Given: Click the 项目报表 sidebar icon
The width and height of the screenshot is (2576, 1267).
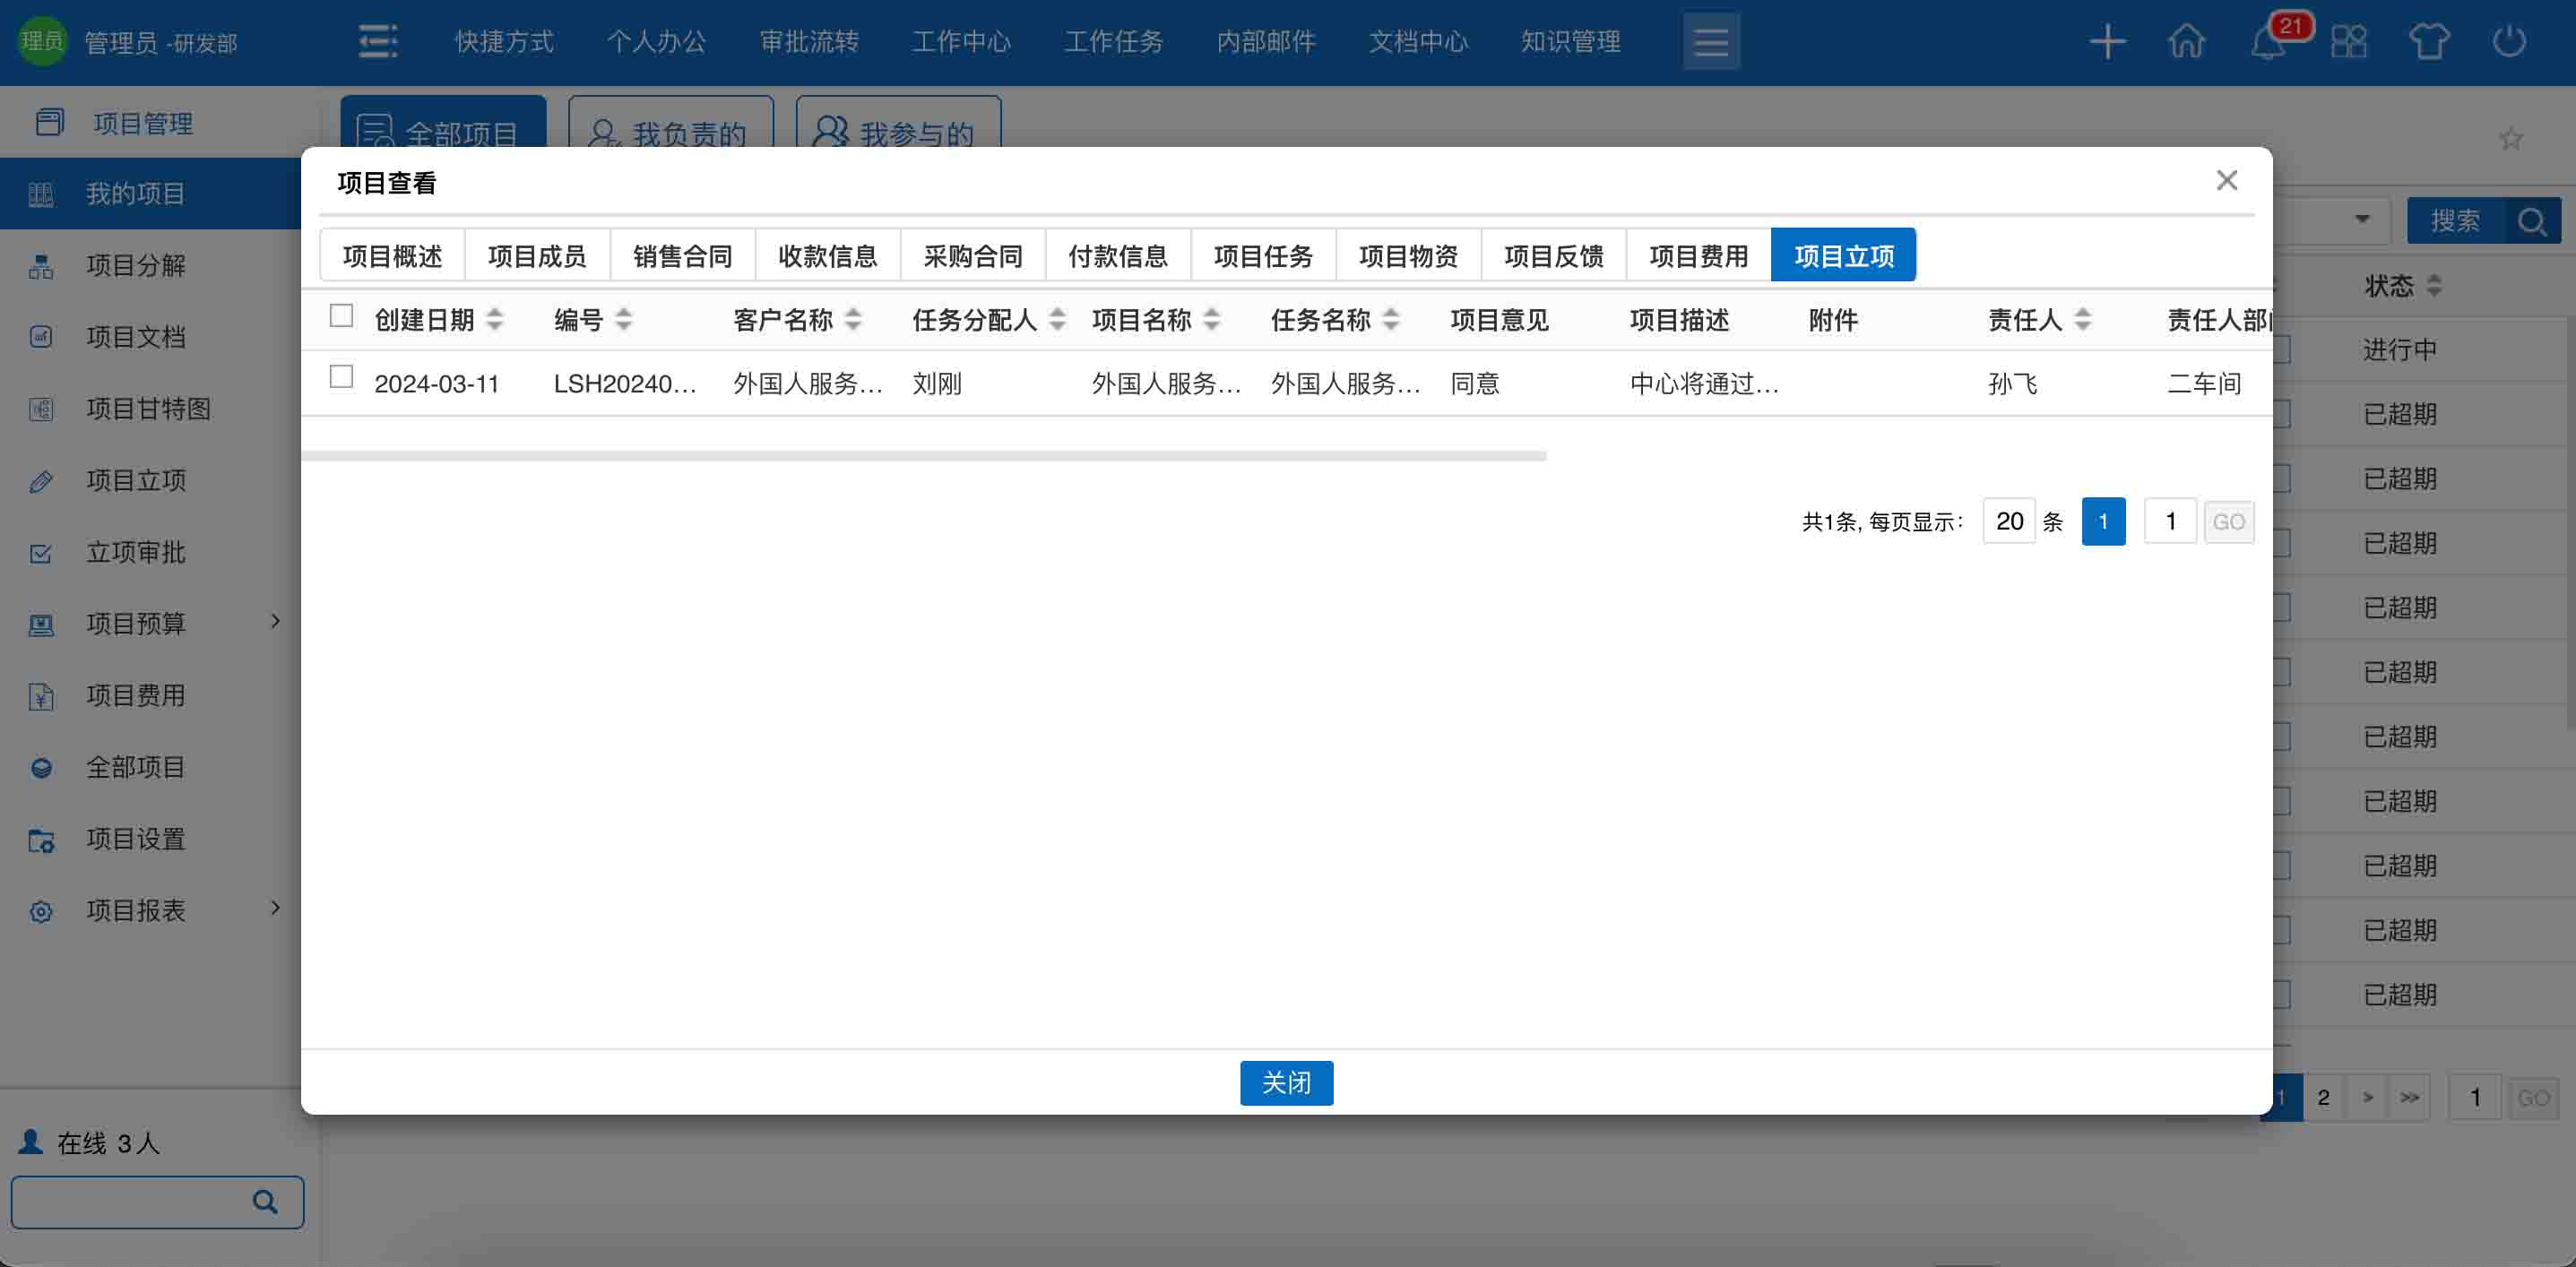Looking at the screenshot, I should click(39, 910).
